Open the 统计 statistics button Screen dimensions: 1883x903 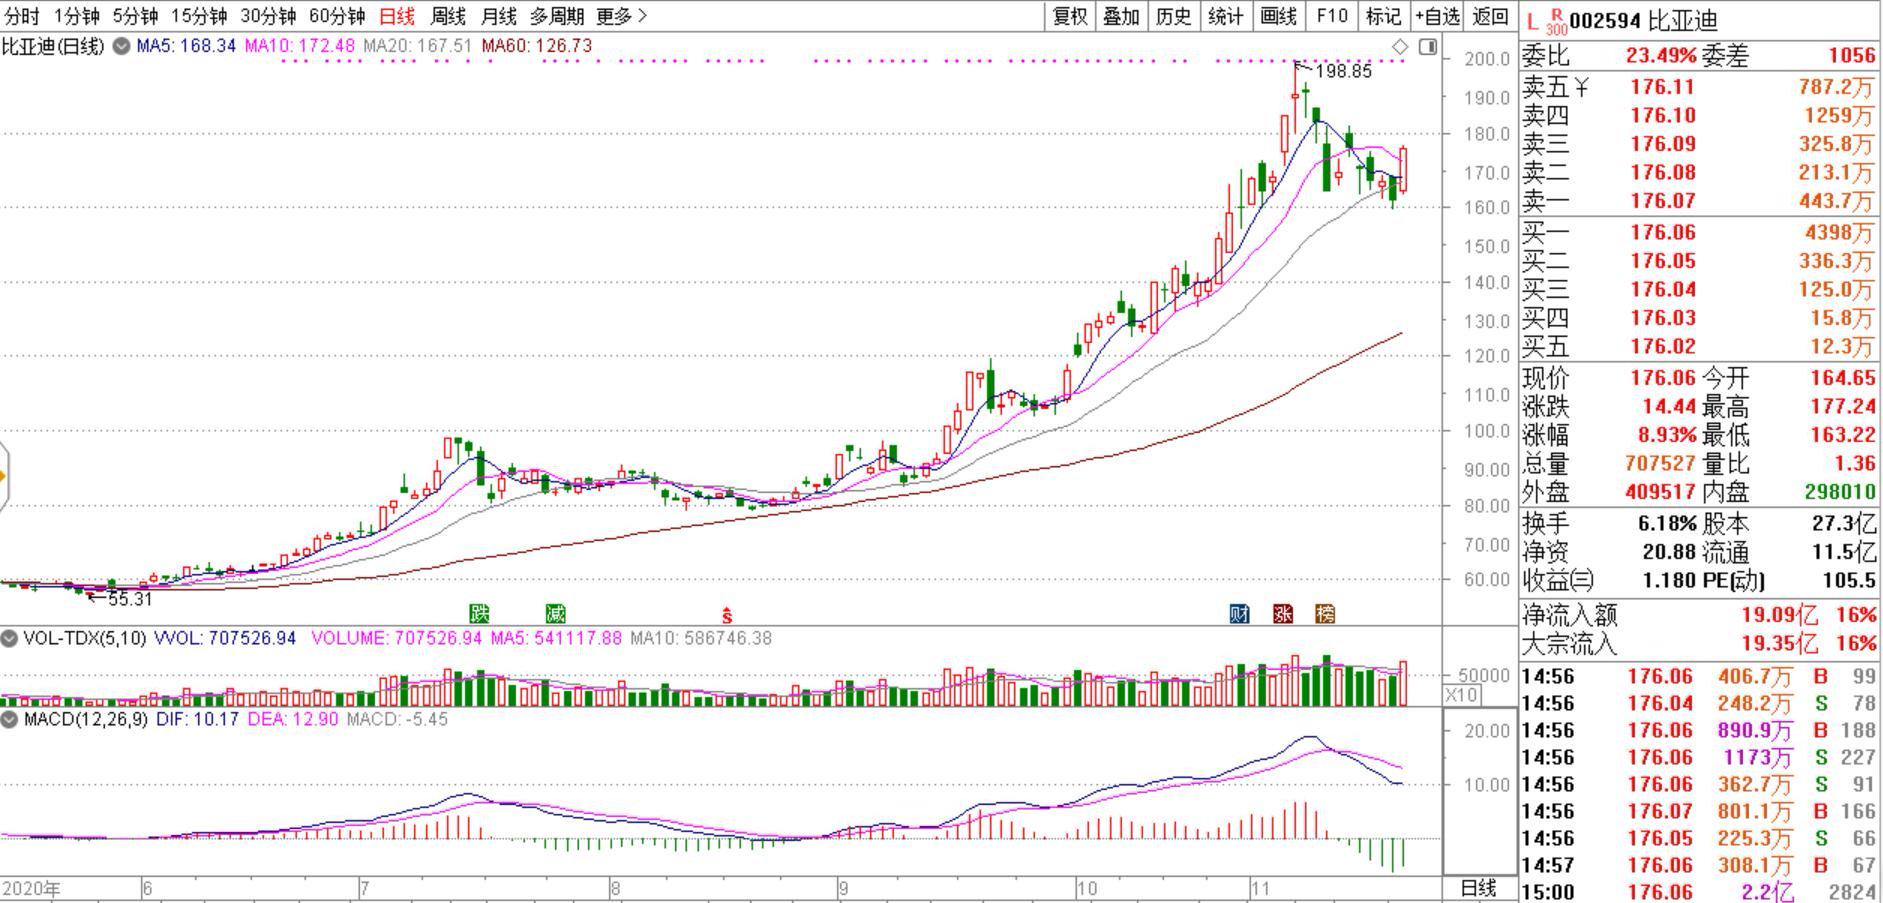pyautogui.click(x=1225, y=16)
